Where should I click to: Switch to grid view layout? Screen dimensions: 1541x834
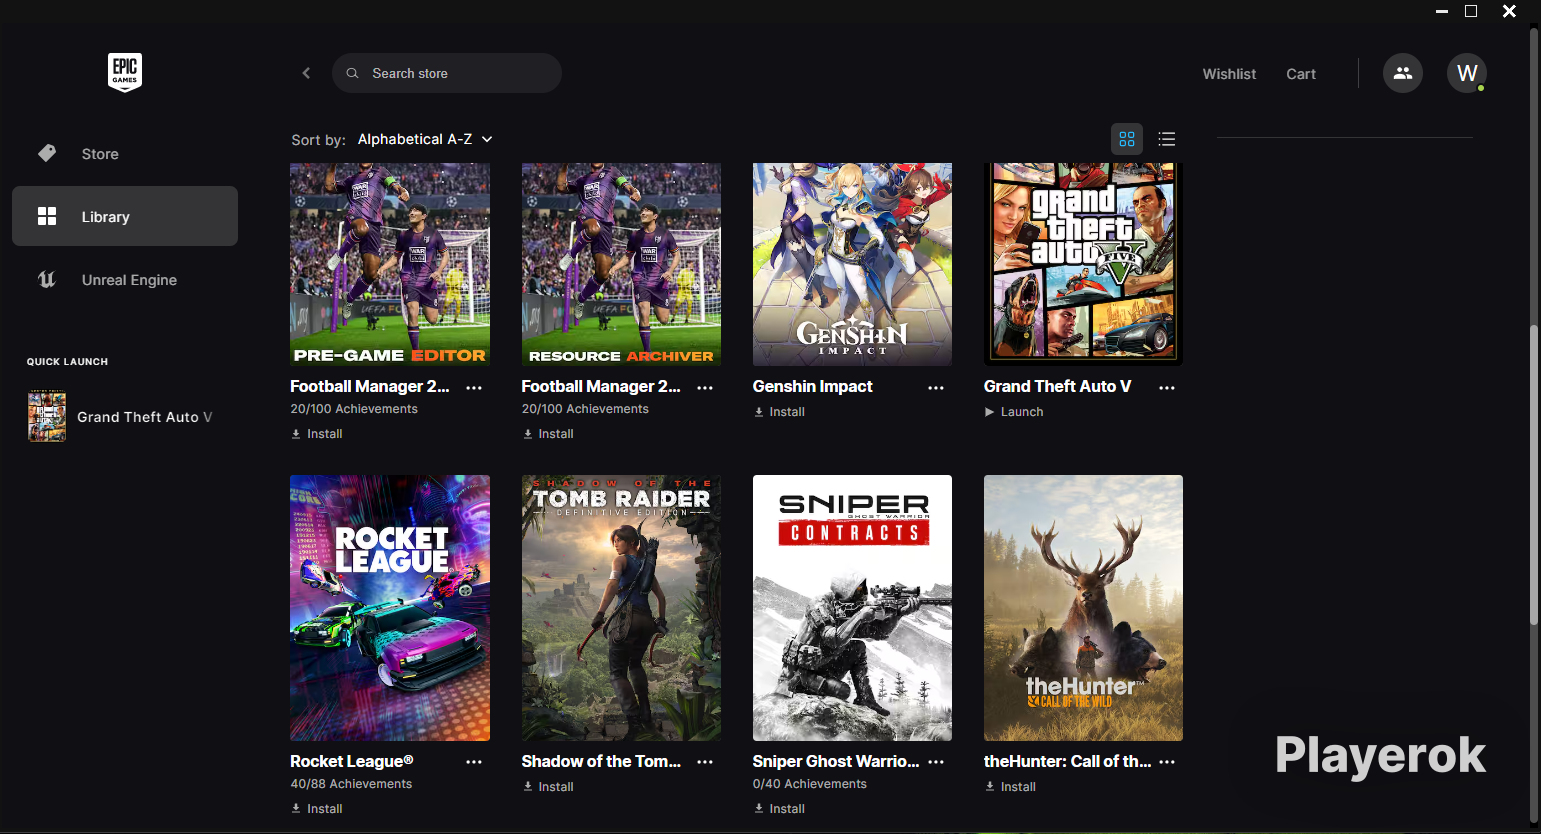(1127, 139)
